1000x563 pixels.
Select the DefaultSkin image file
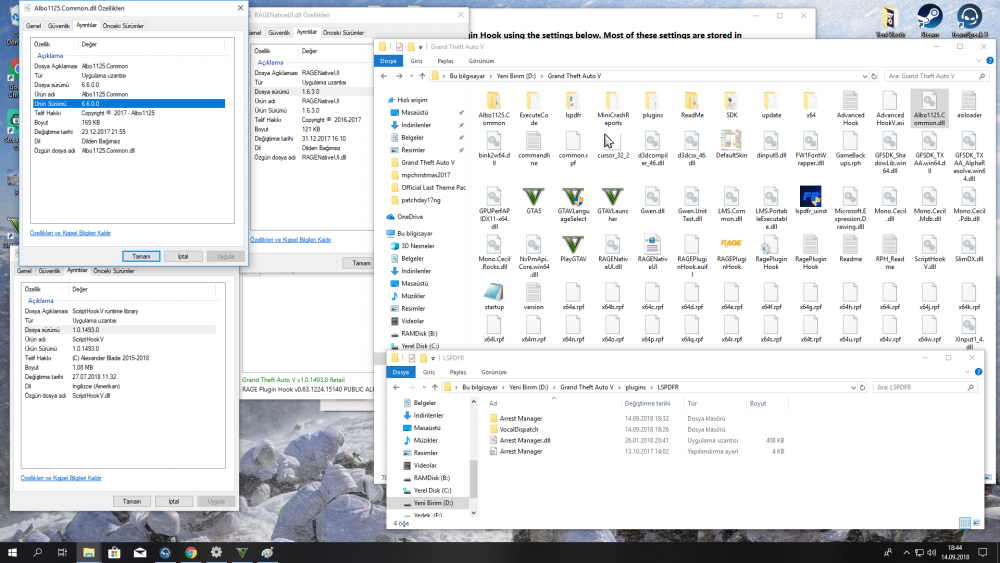click(731, 144)
